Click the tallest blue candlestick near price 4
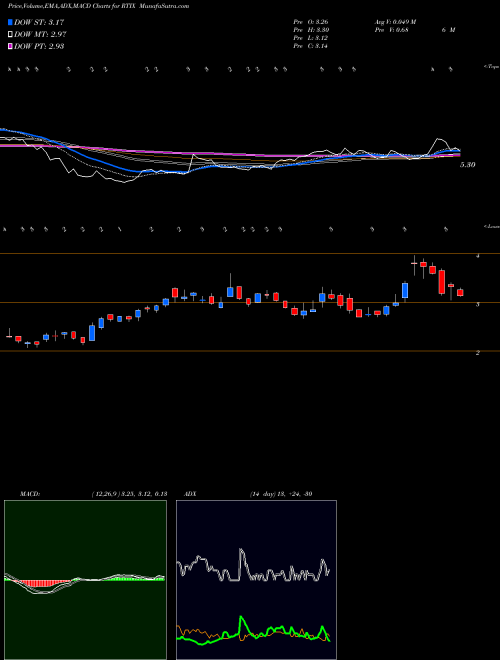 click(x=405, y=290)
